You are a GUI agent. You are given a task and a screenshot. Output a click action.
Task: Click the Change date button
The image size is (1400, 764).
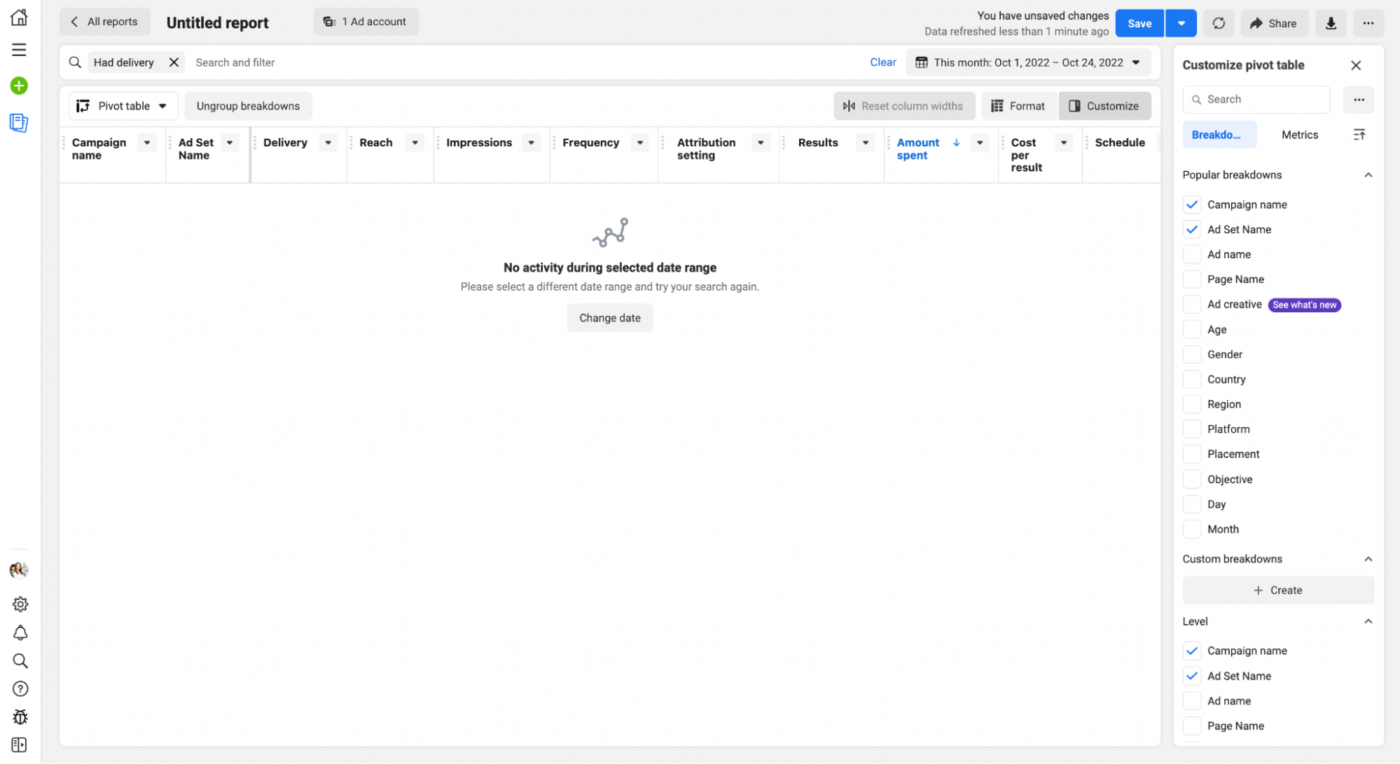pos(609,318)
